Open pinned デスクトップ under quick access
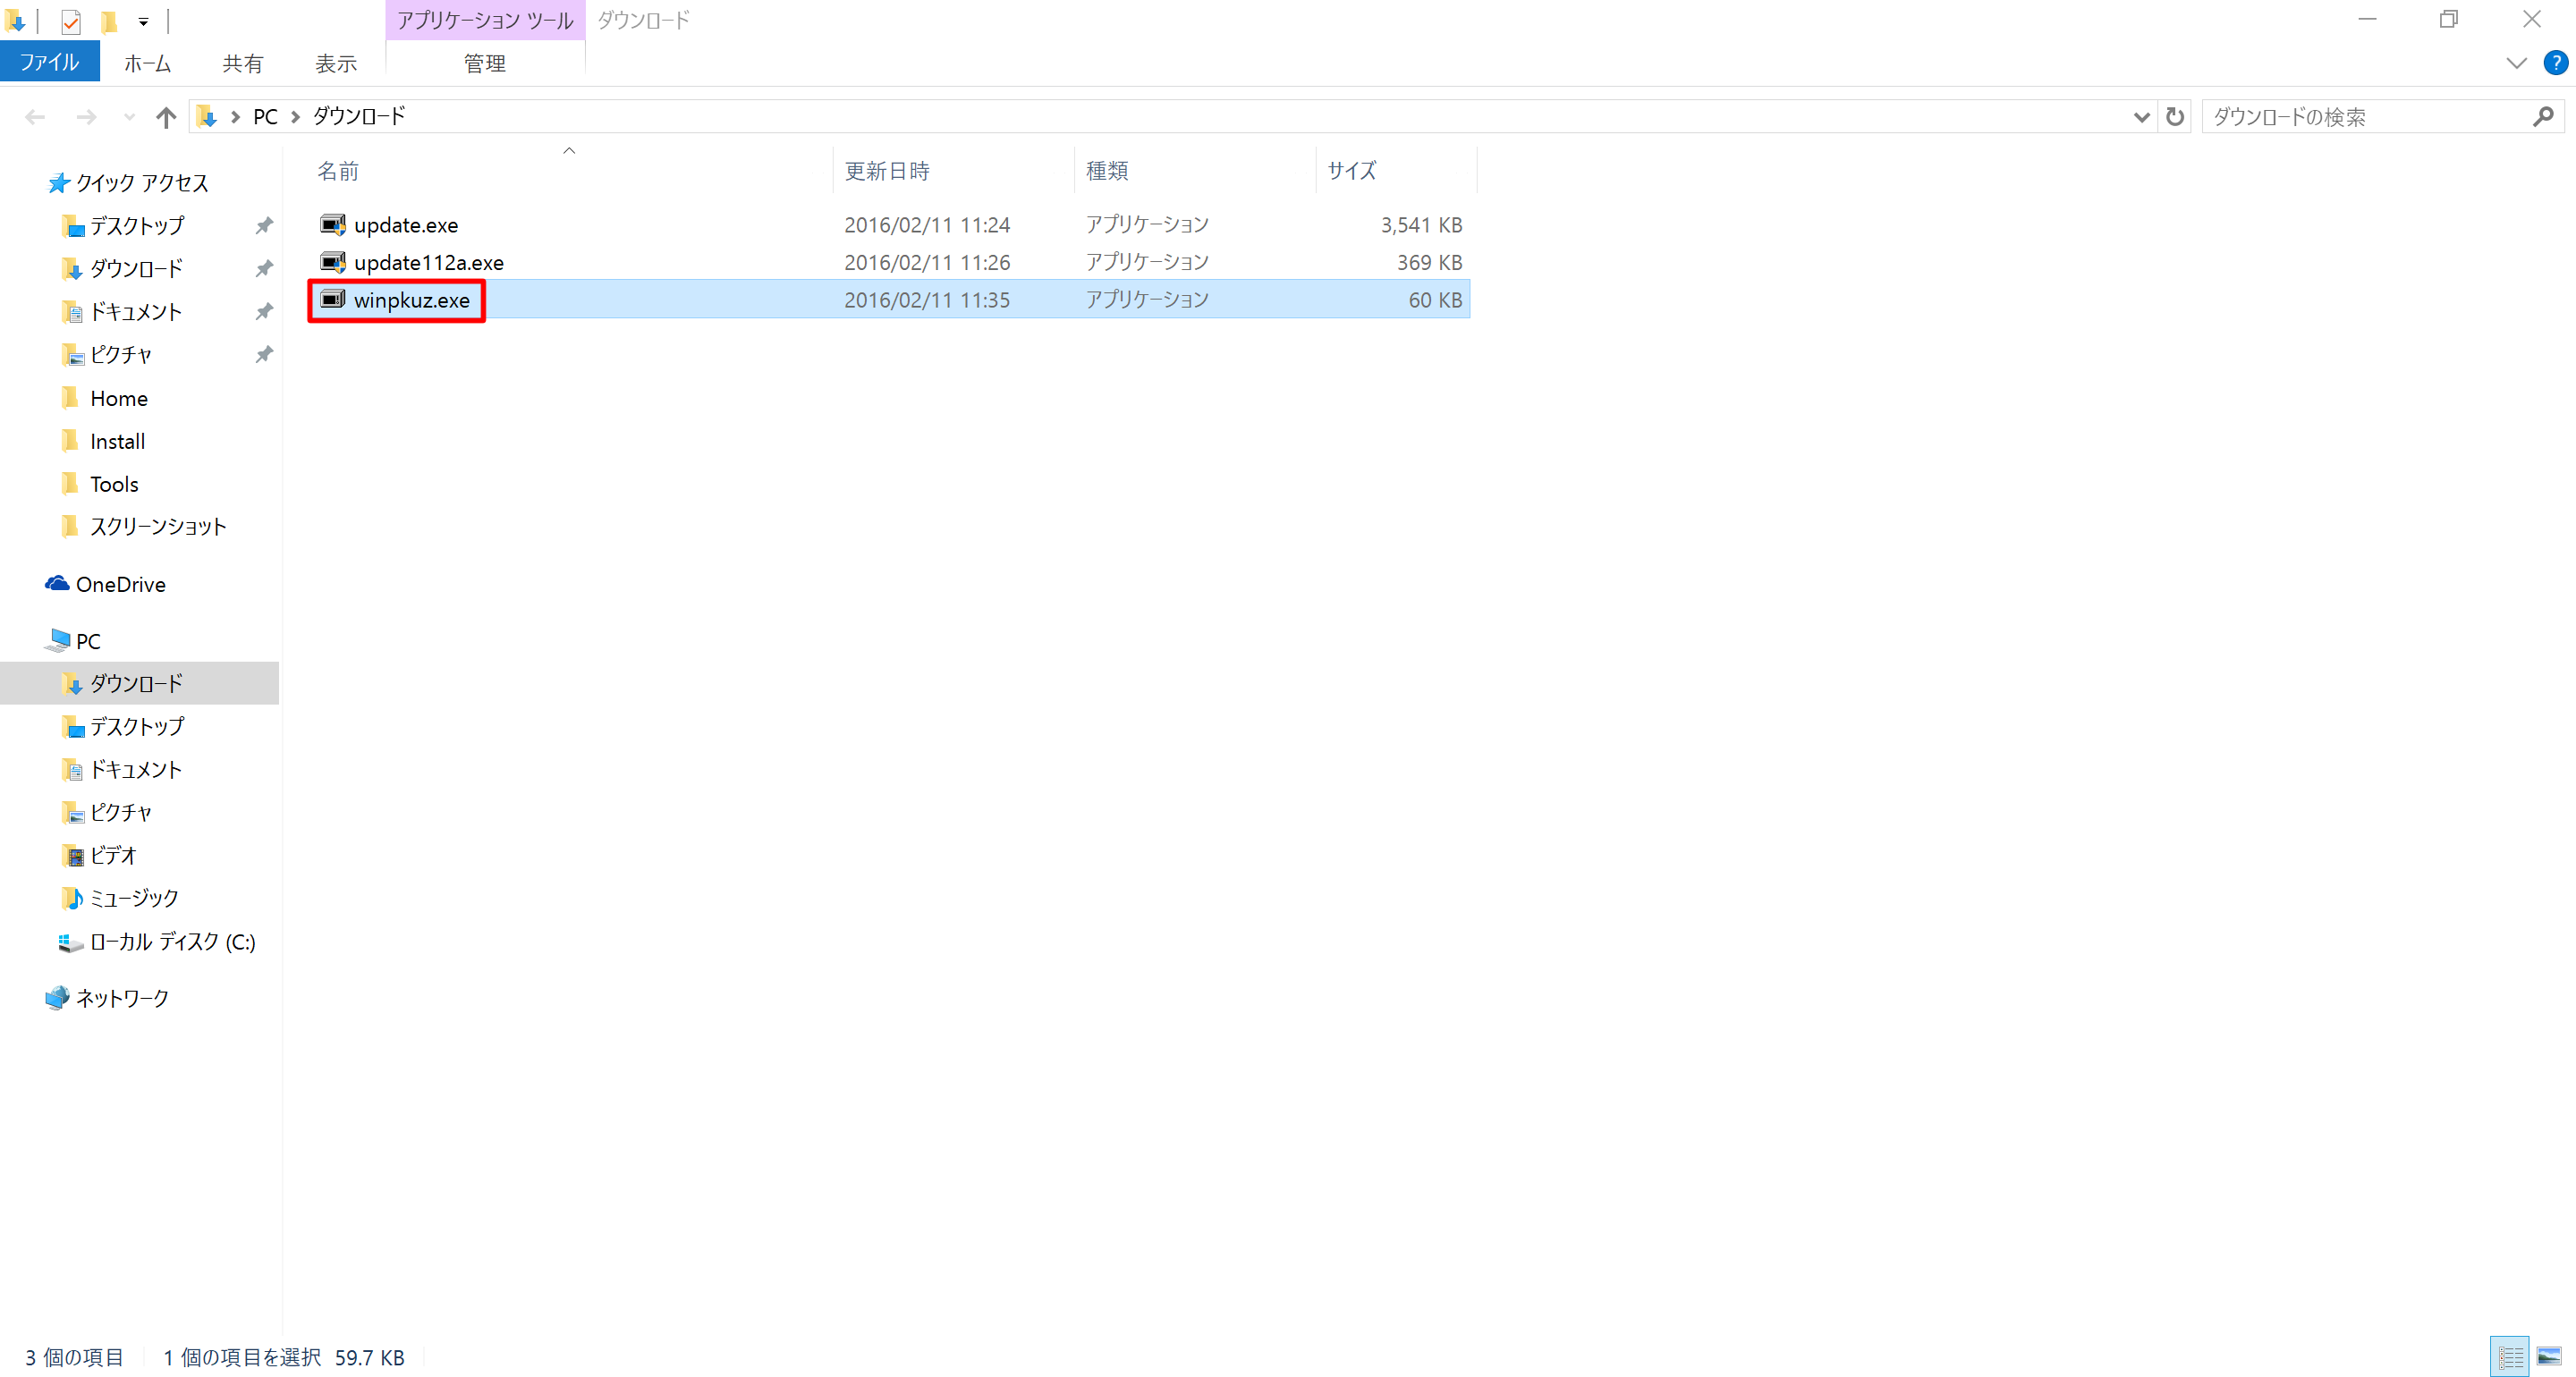The width and height of the screenshot is (2576, 1377). click(137, 226)
